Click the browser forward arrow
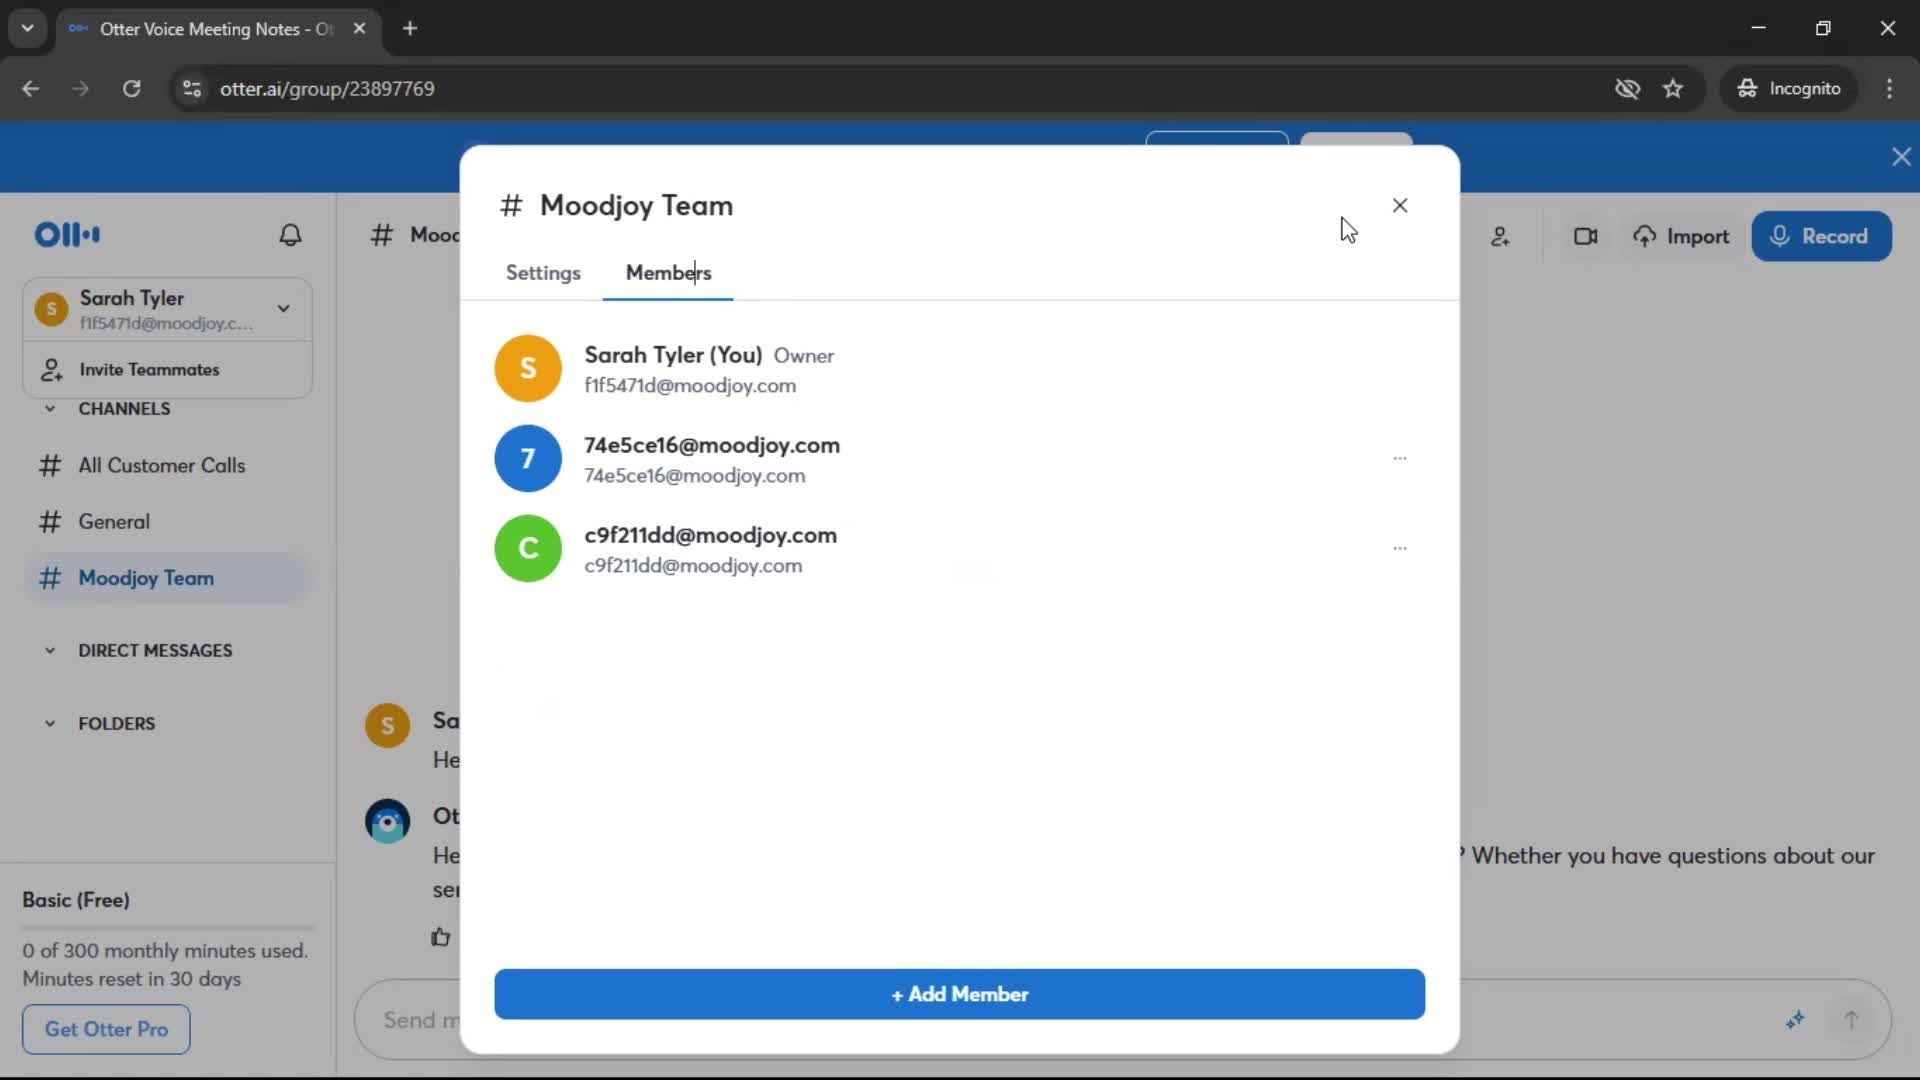Viewport: 1920px width, 1080px height. (81, 89)
